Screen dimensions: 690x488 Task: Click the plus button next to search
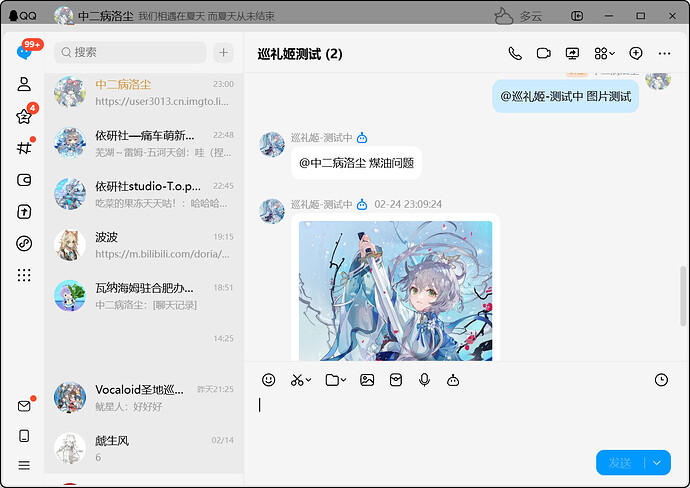[x=224, y=52]
